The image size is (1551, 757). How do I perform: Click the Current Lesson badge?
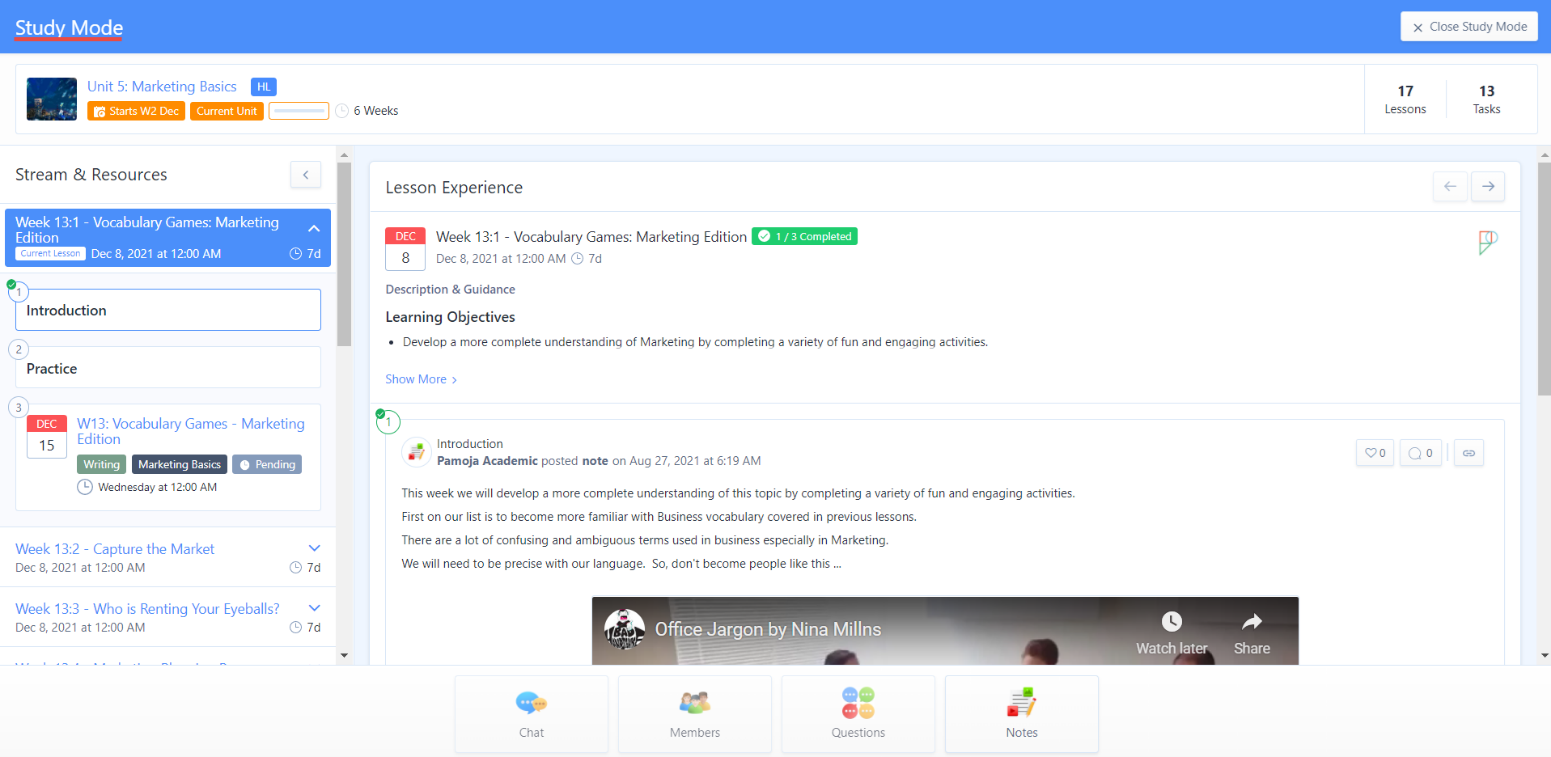tap(50, 254)
